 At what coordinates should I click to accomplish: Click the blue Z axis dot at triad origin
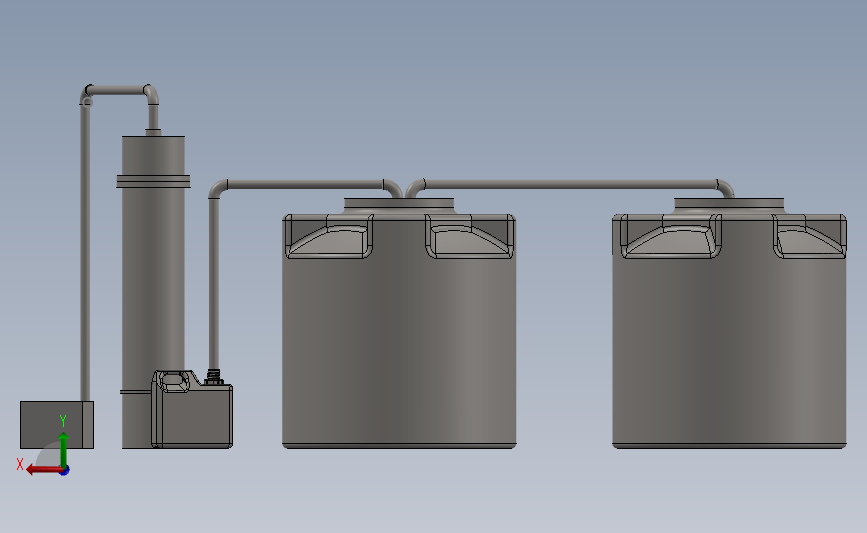tap(65, 471)
